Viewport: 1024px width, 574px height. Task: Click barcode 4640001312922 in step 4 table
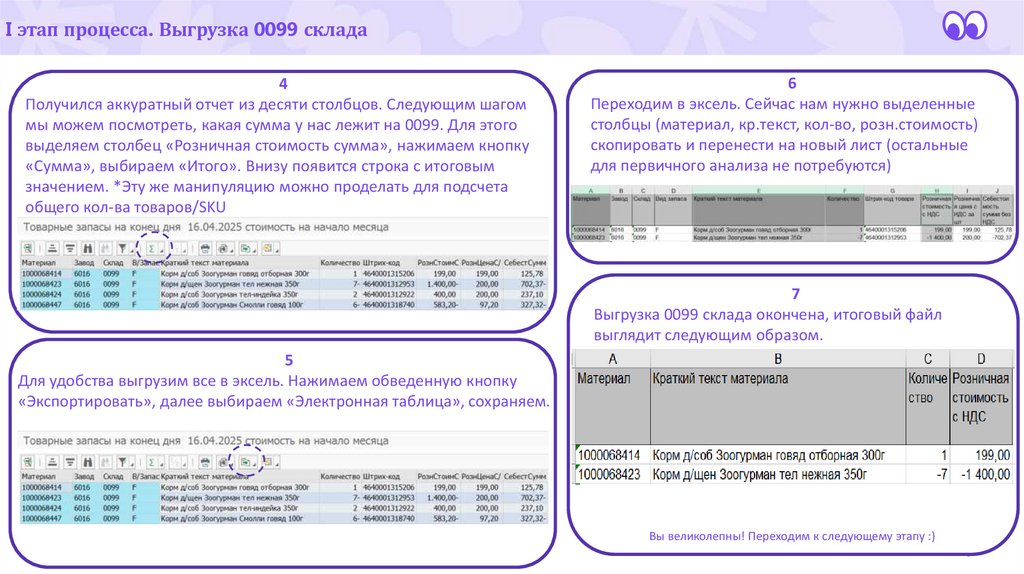click(x=389, y=295)
